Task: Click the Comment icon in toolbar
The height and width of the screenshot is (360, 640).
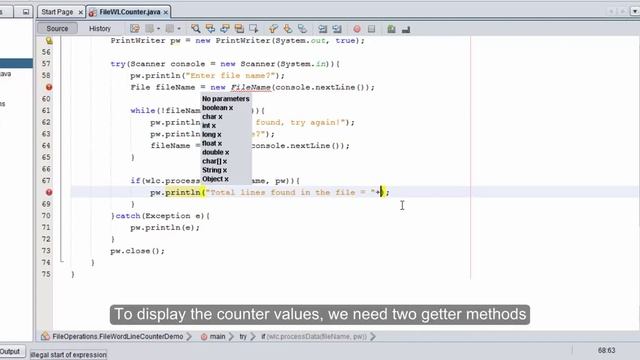Action: [x=391, y=29]
